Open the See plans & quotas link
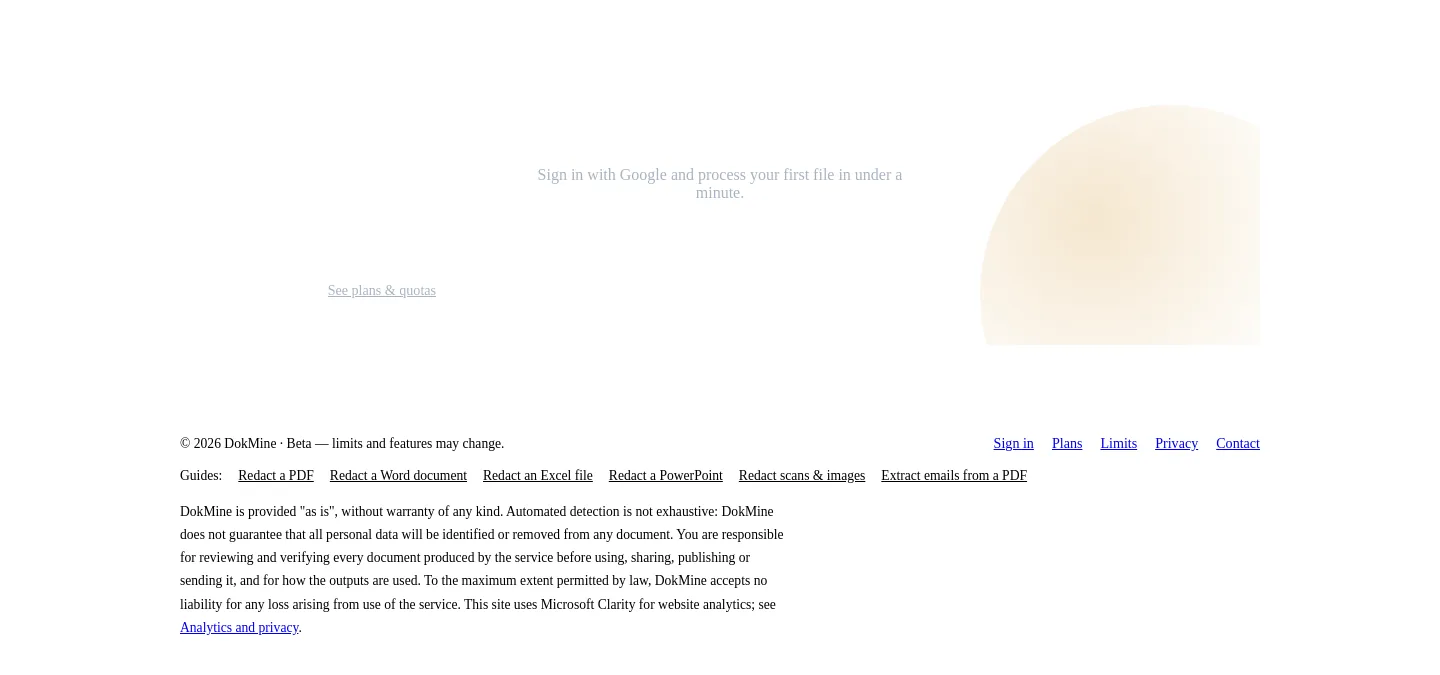The image size is (1440, 675). 381,290
